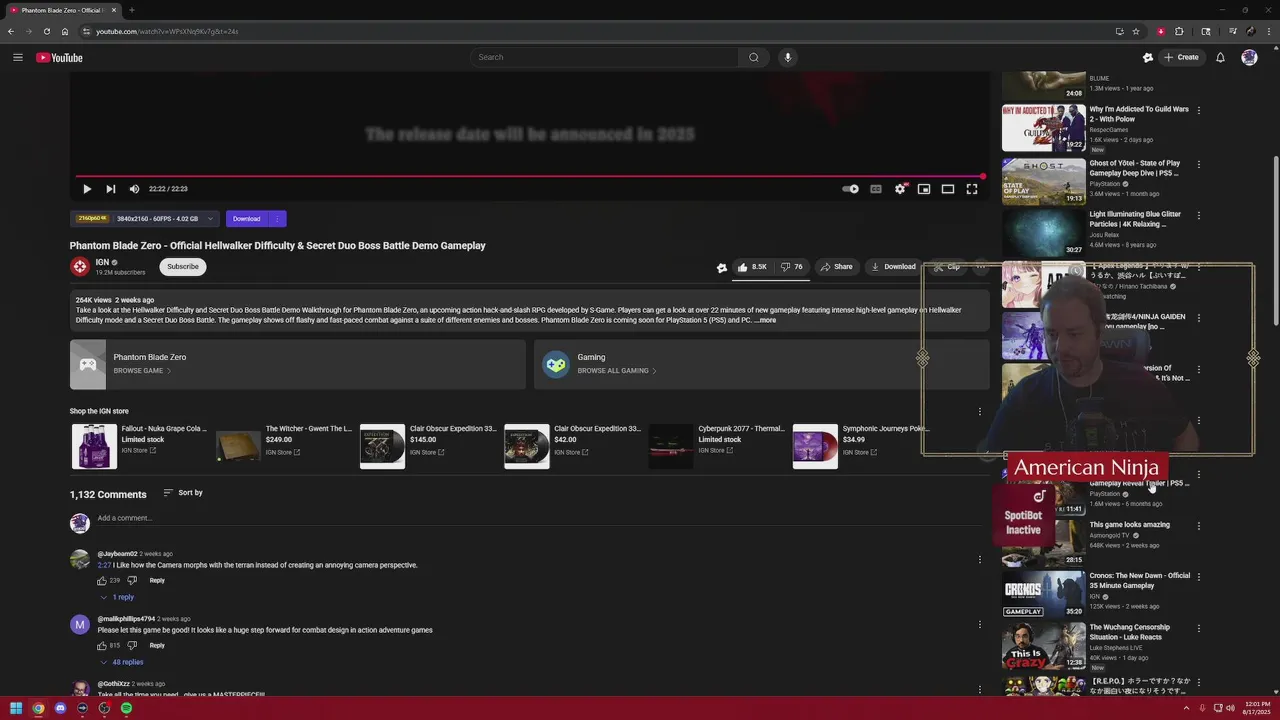Start voice search with microphone icon
The height and width of the screenshot is (720, 1280).
point(788,57)
